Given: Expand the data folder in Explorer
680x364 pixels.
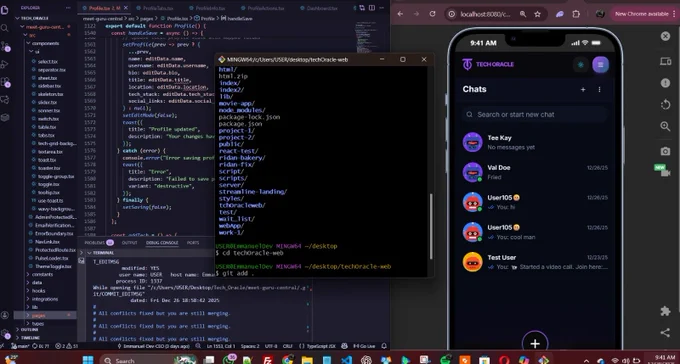Looking at the screenshot, I should coord(35,282).
